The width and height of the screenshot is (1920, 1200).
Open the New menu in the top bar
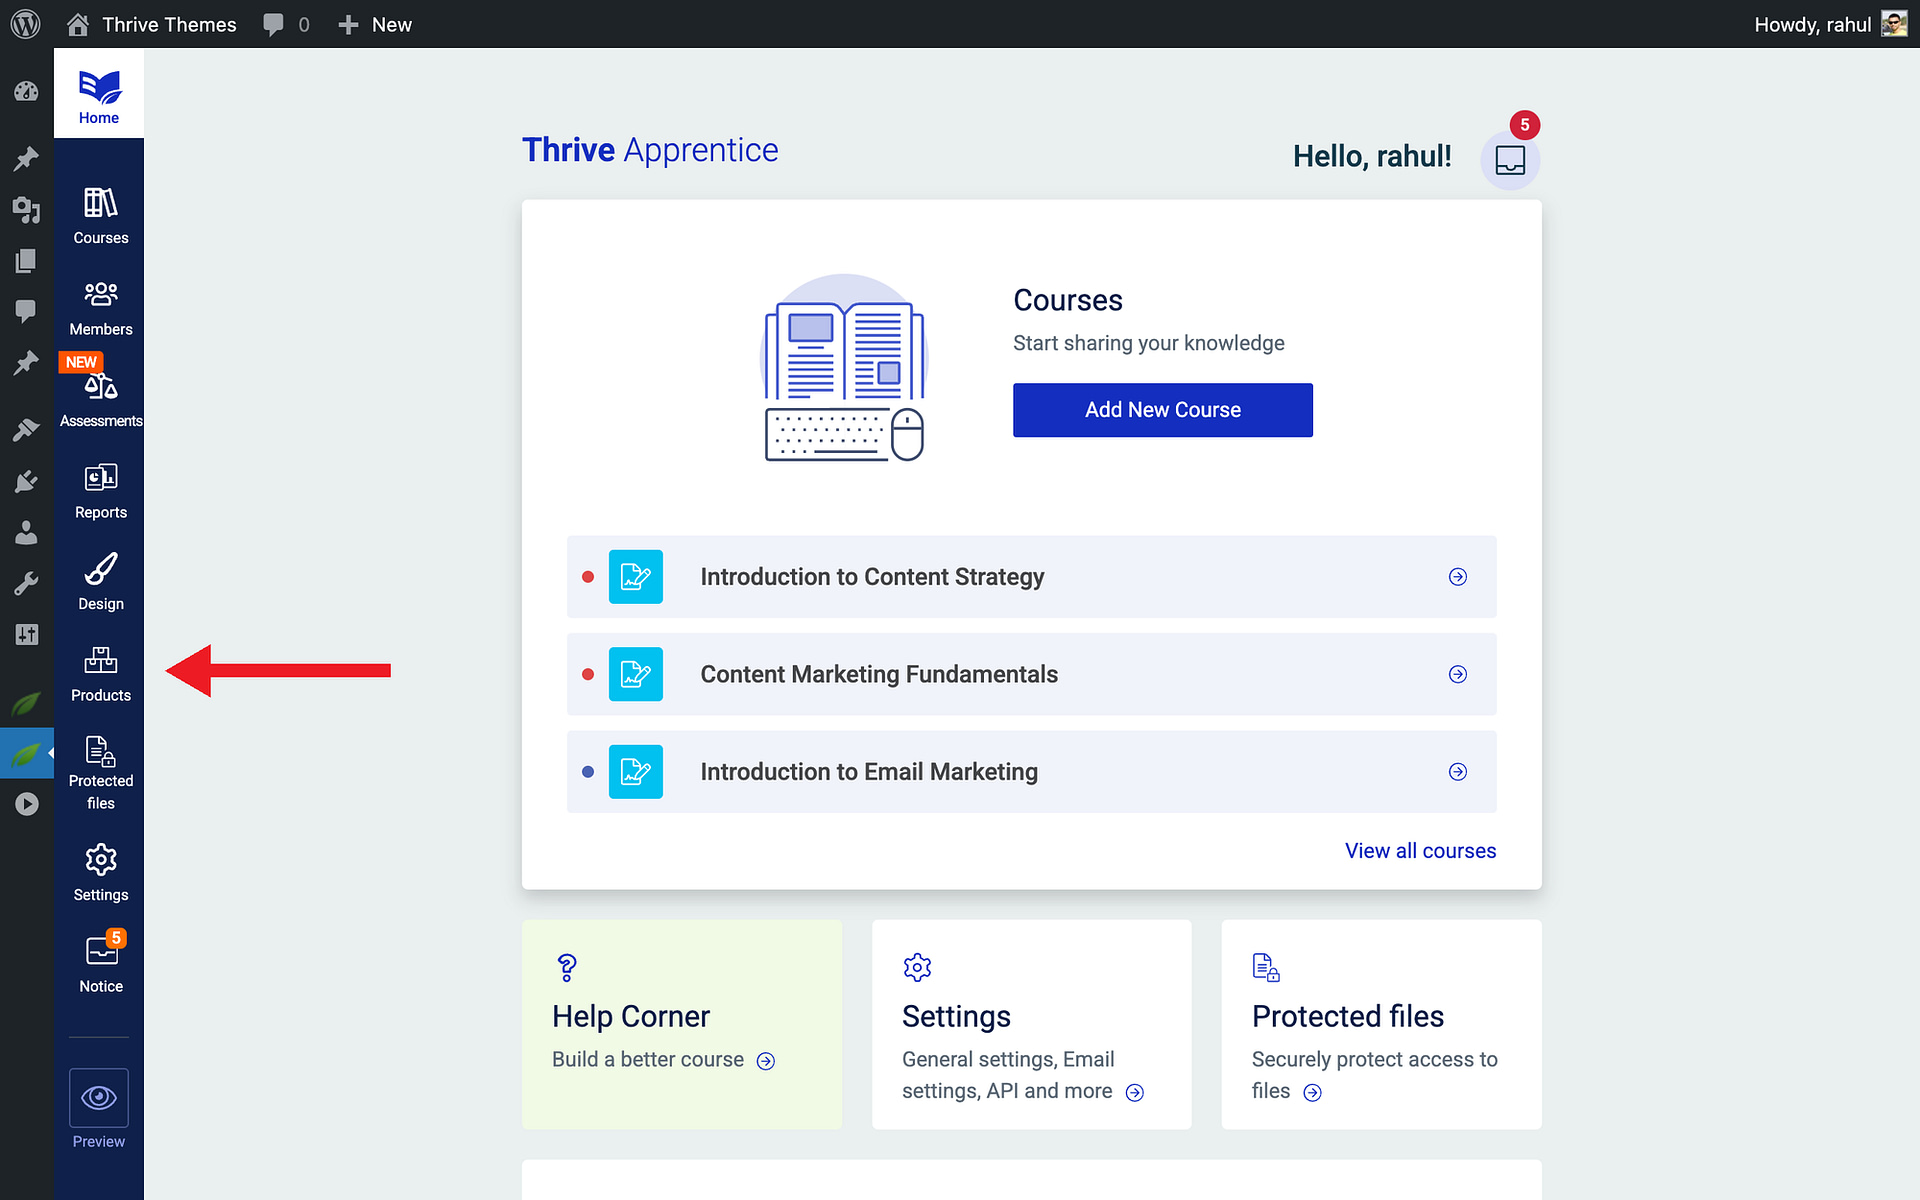pos(375,24)
